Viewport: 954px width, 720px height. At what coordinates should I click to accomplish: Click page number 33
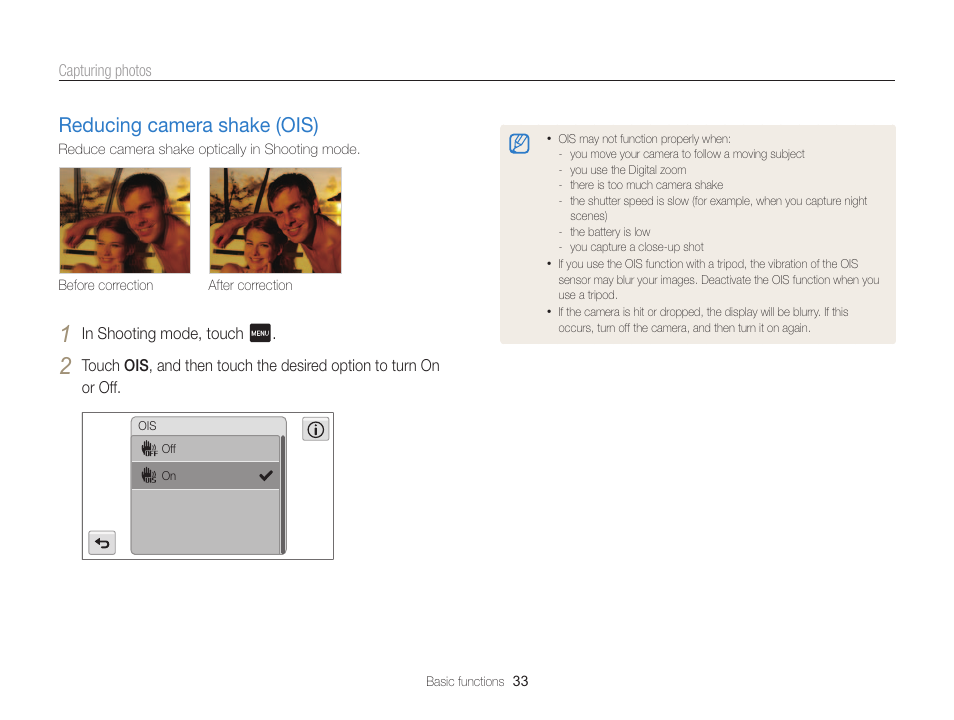(520, 681)
